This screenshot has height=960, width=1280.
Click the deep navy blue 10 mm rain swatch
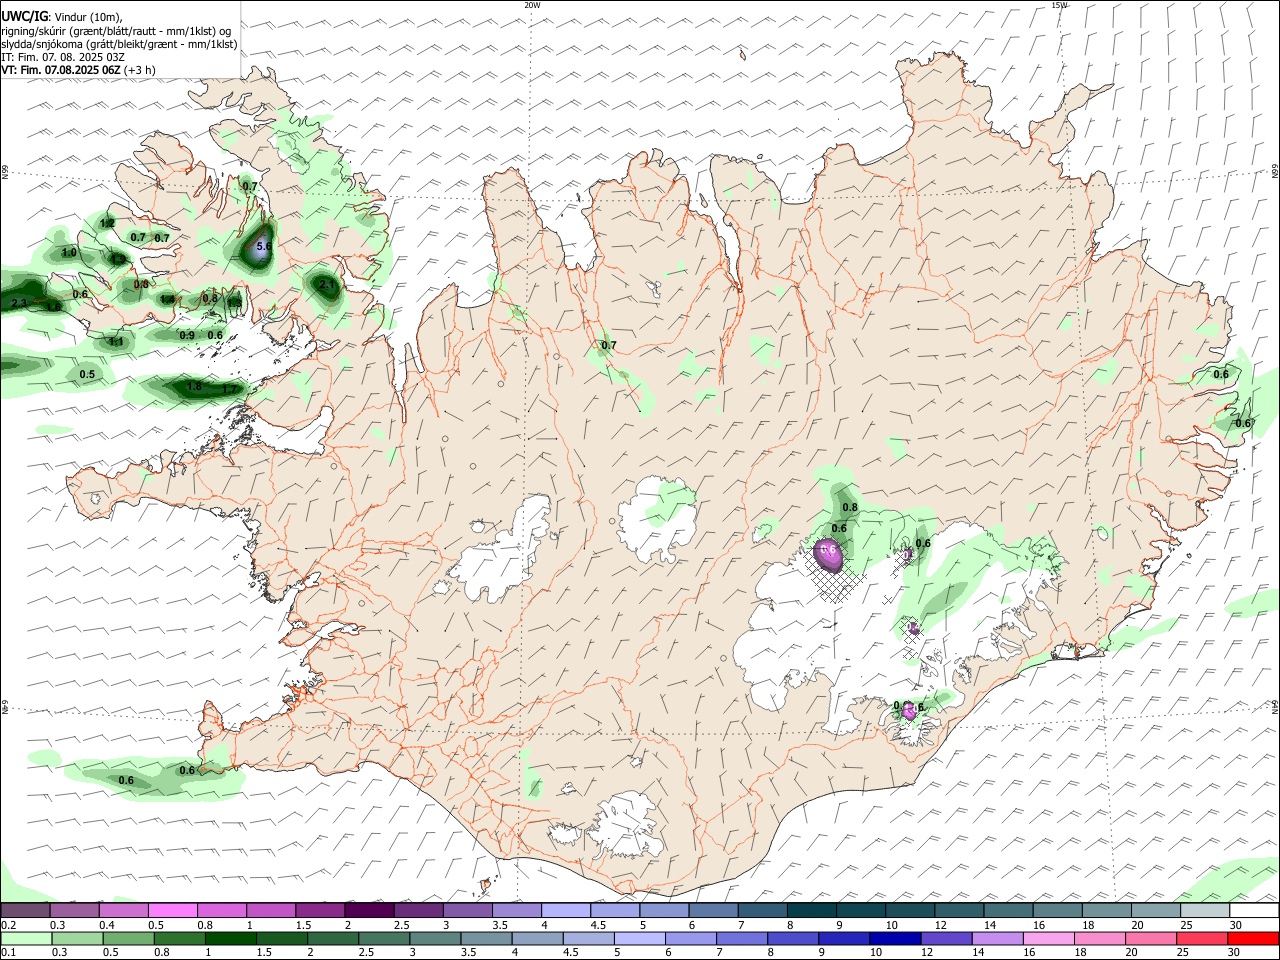[x=896, y=938]
